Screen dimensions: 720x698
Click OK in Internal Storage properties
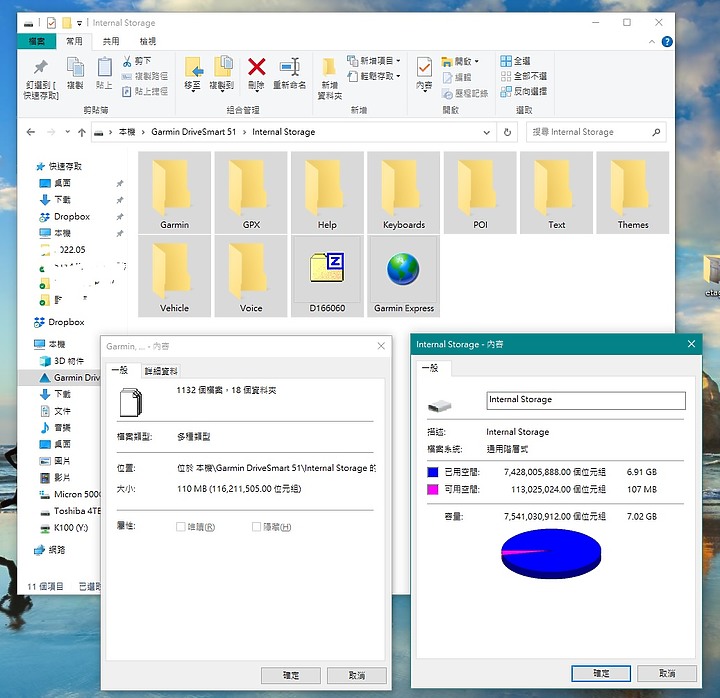point(601,674)
